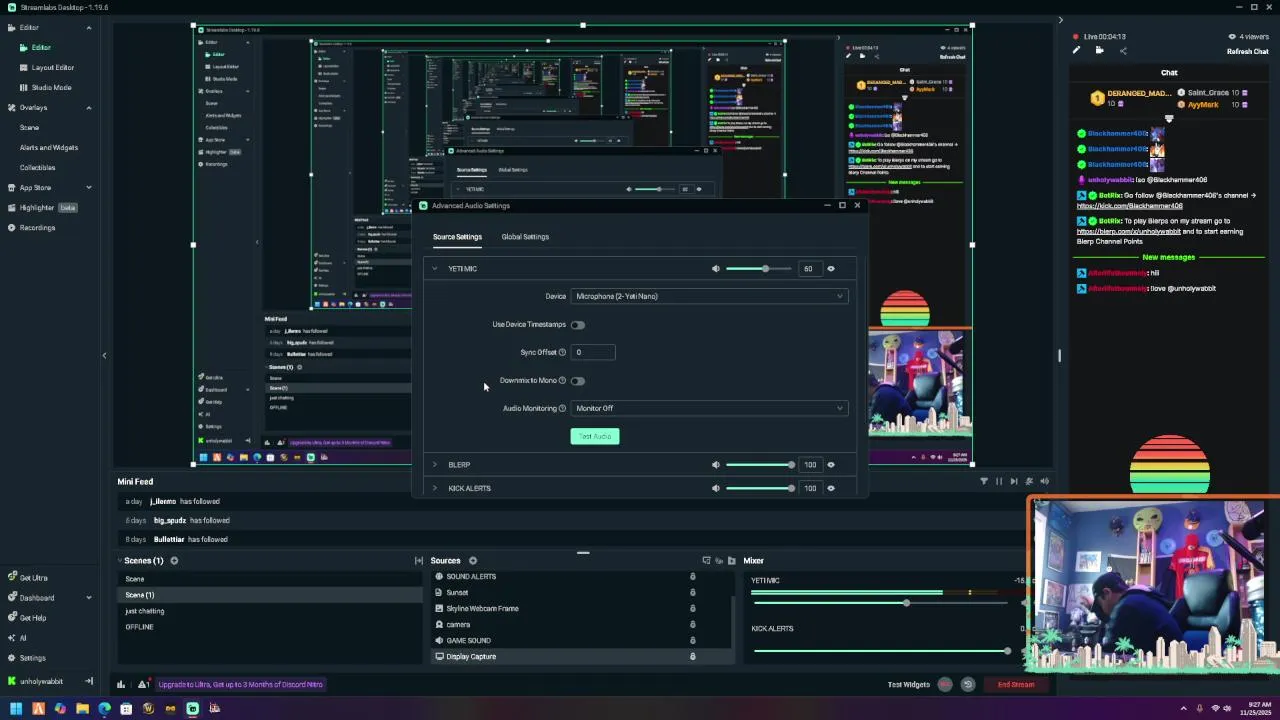Viewport: 1280px width, 720px height.
Task: Collapse the Overlays sidebar group
Action: pos(88,108)
